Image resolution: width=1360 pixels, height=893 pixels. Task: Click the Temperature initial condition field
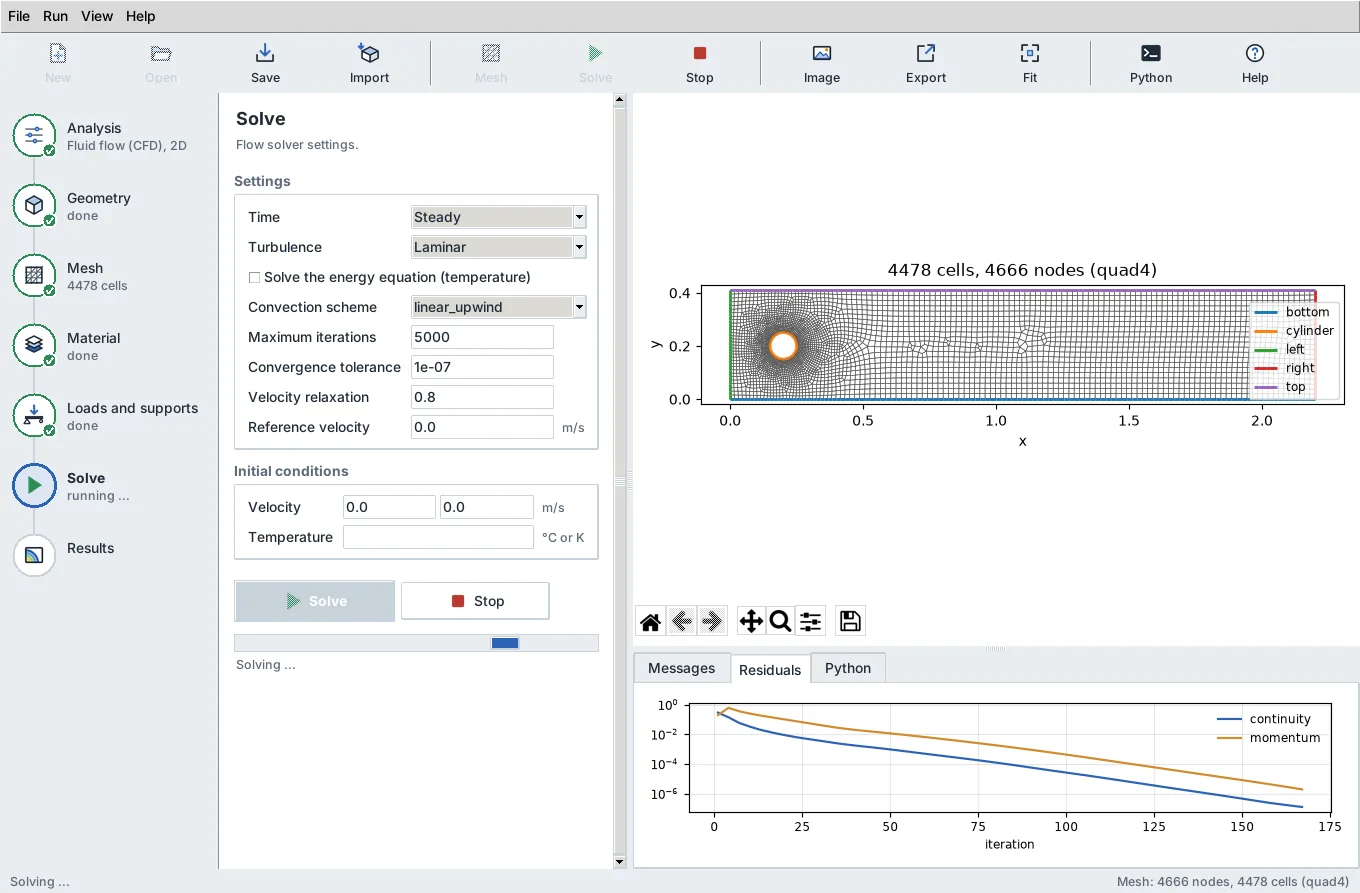(438, 537)
